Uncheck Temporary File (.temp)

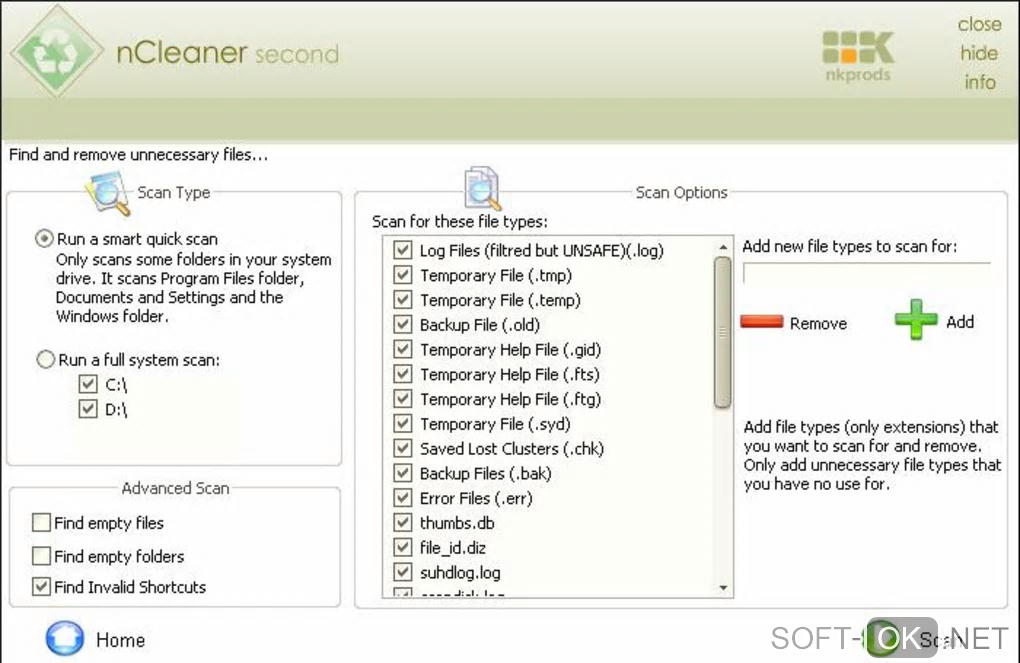(403, 299)
